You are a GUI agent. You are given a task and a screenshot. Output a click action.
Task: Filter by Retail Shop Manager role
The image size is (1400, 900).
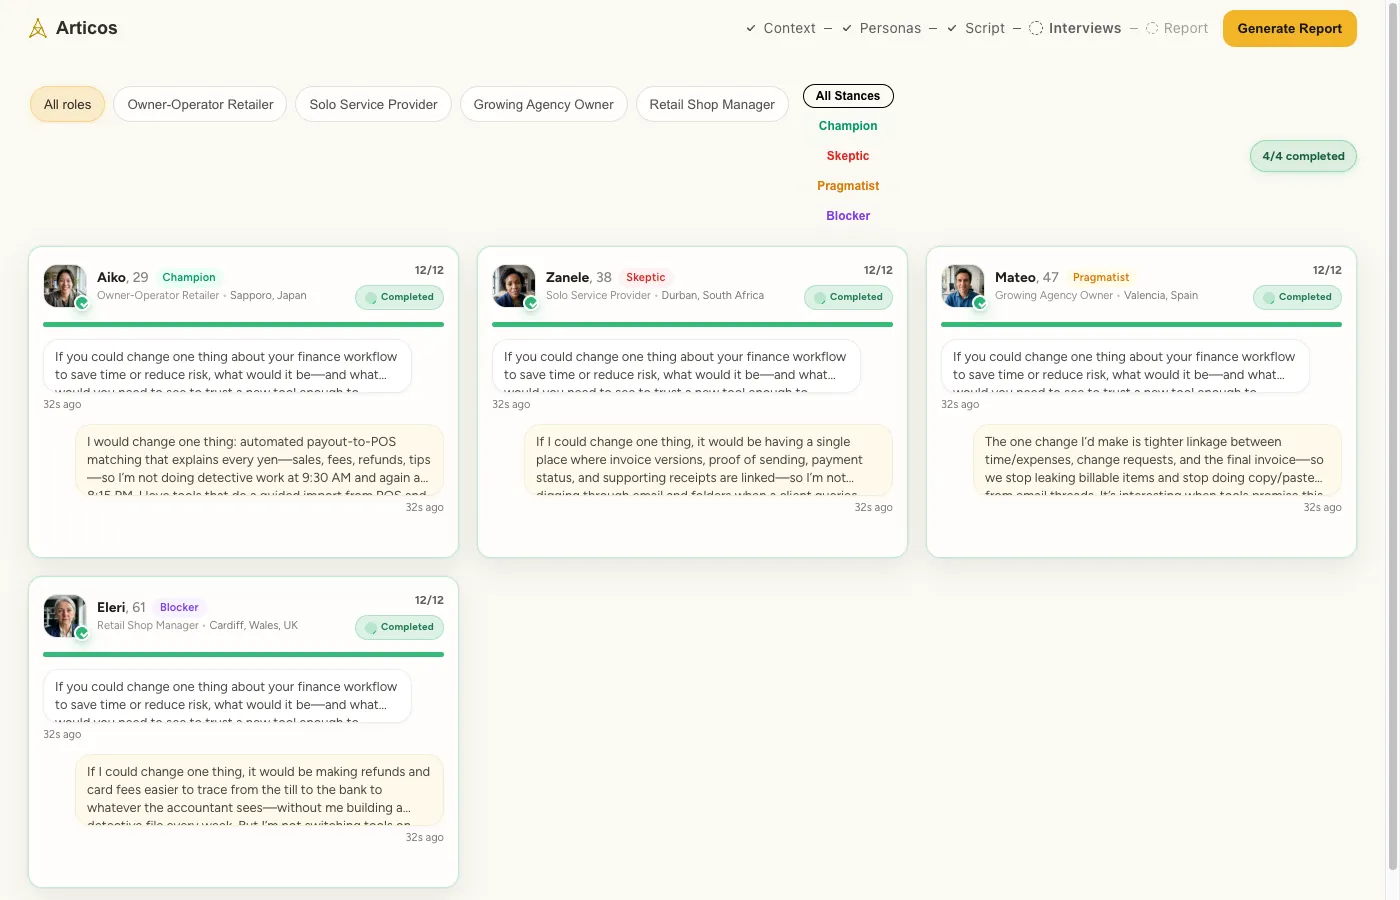(712, 104)
